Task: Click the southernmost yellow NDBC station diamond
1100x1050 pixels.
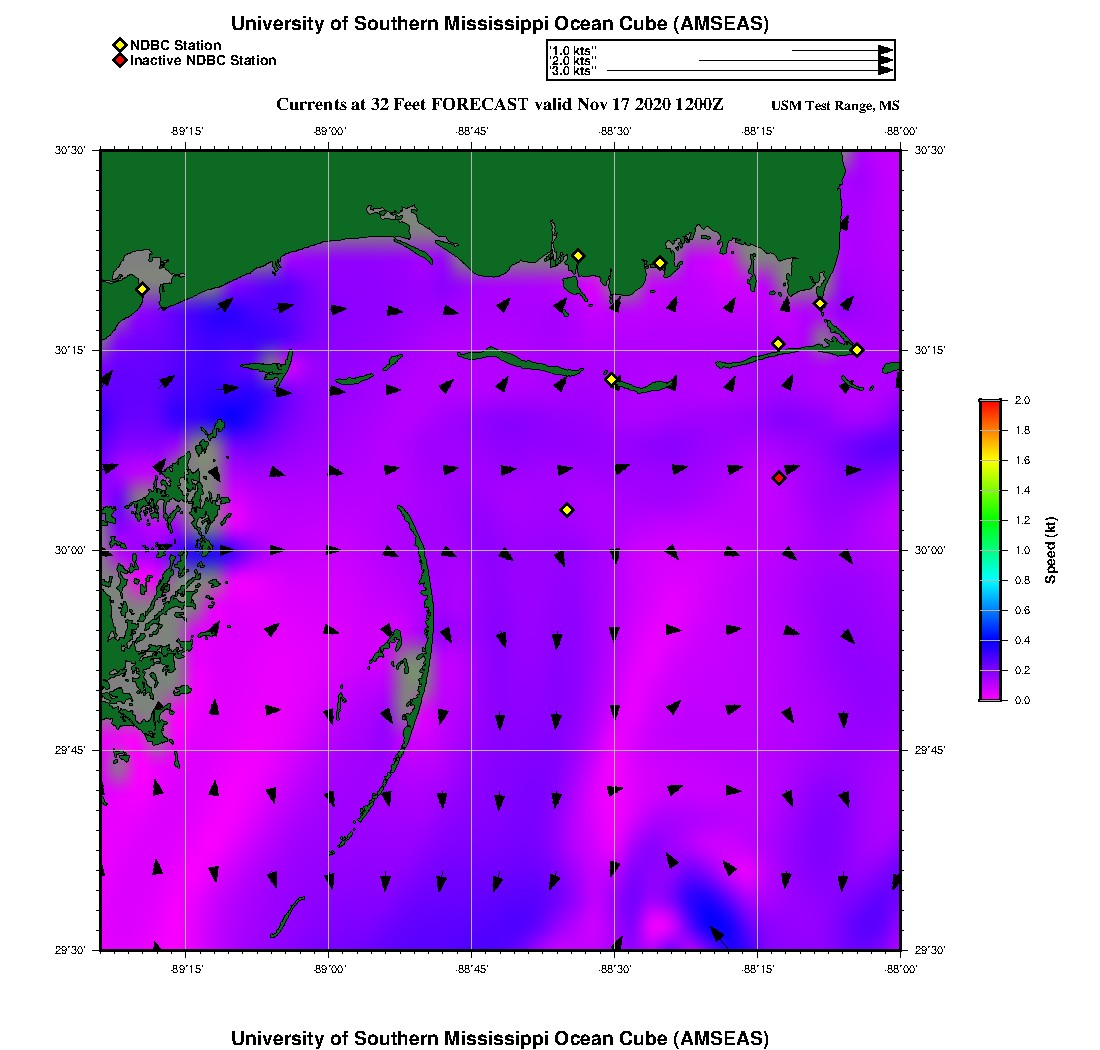Action: [x=567, y=510]
